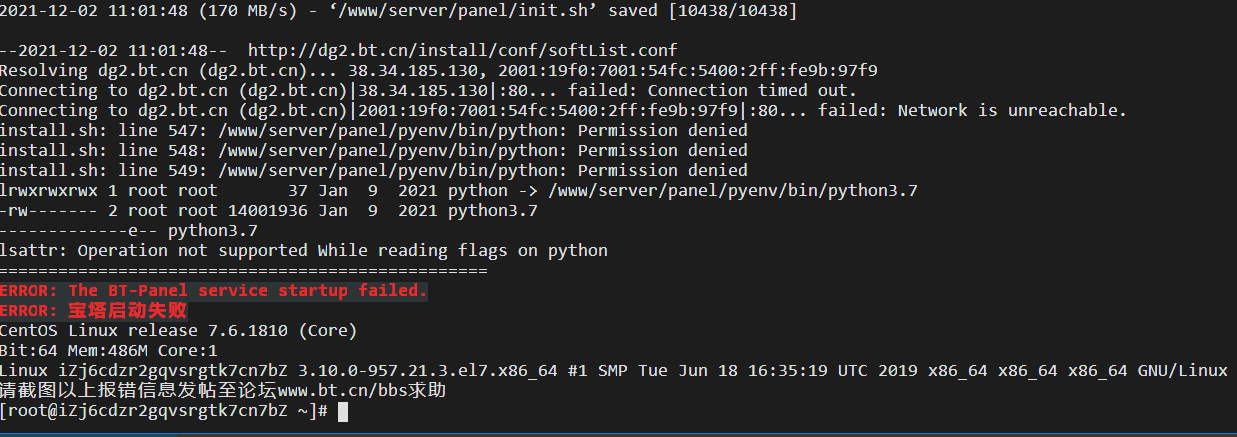Select the 'lsattr: Operation not supported' message

coord(304,250)
